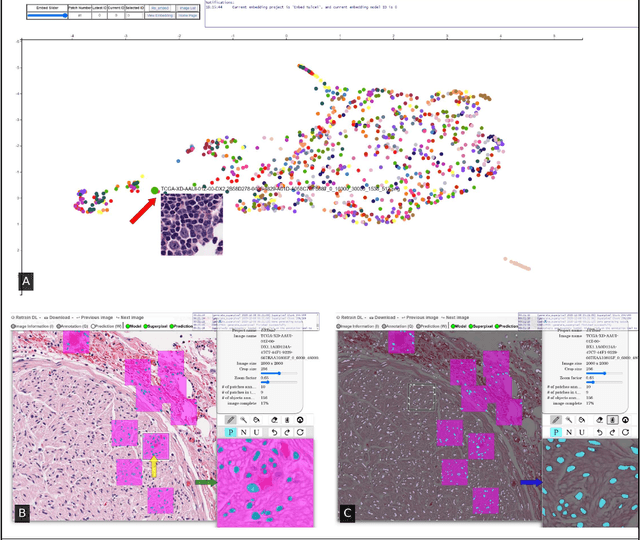Select Image Information (I) radio in panel C
The width and height of the screenshot is (640, 540).
pyautogui.click(x=339, y=327)
